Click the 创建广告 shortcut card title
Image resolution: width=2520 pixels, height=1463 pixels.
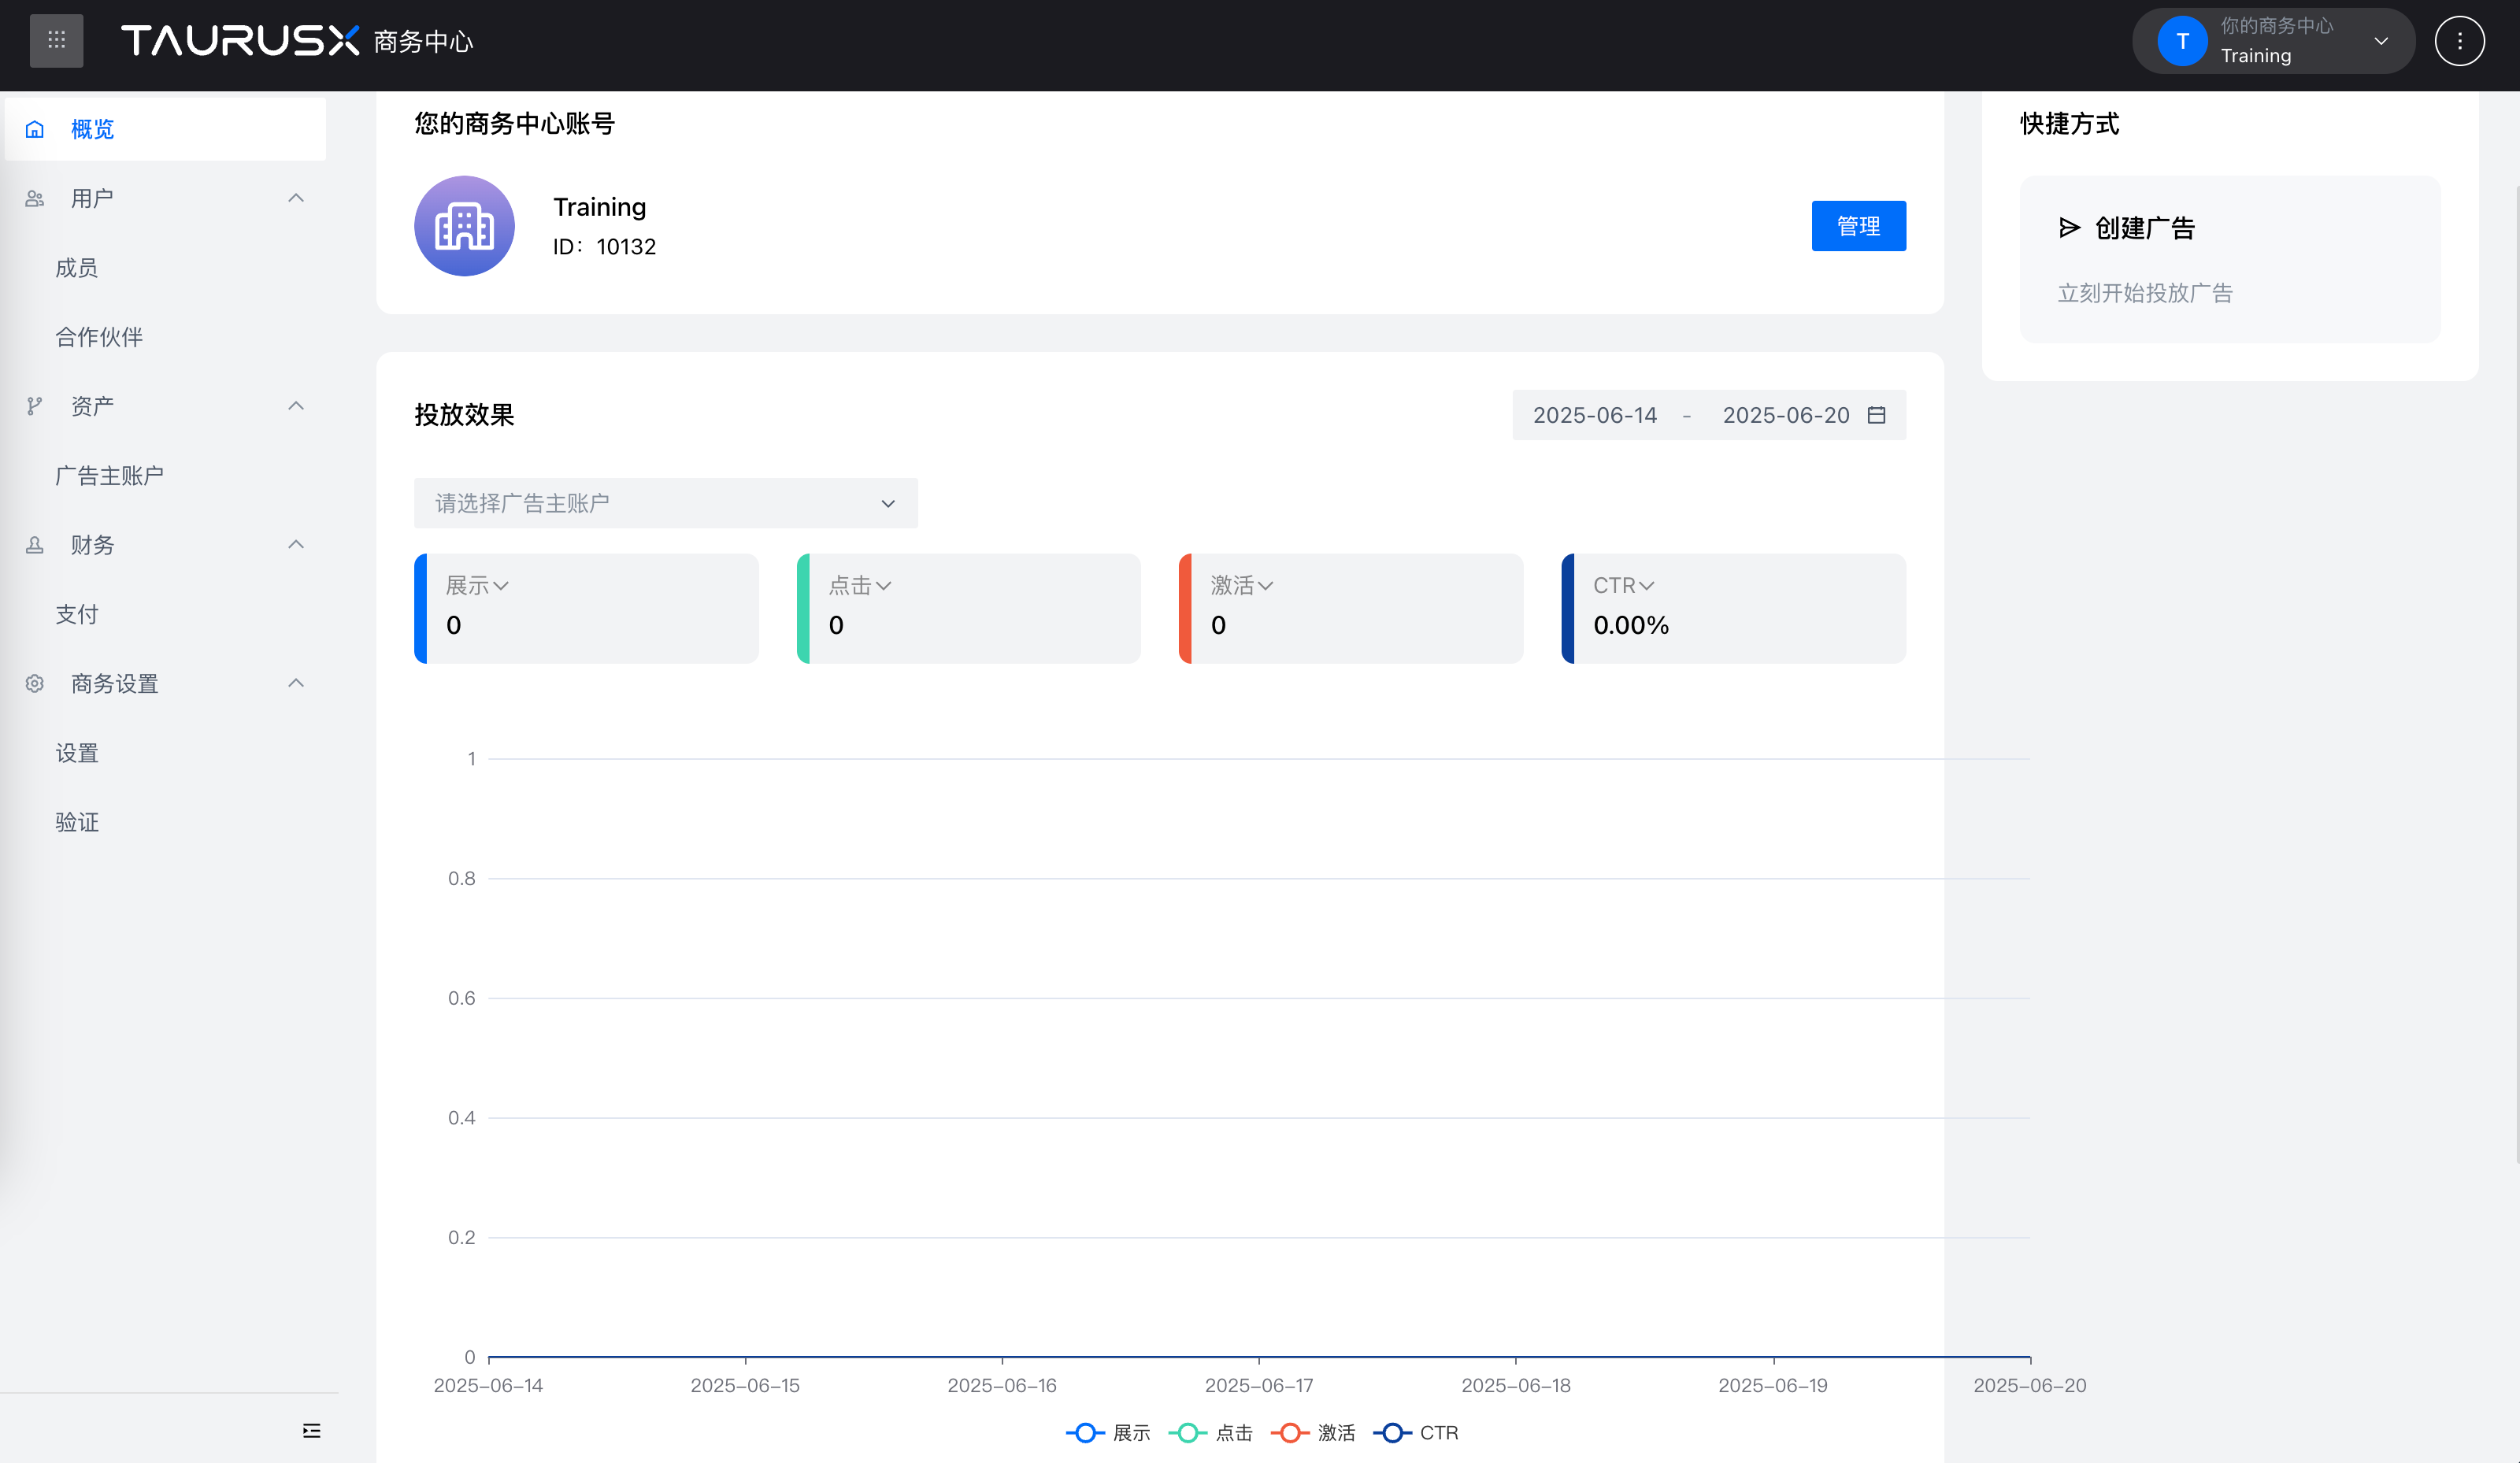[2144, 228]
